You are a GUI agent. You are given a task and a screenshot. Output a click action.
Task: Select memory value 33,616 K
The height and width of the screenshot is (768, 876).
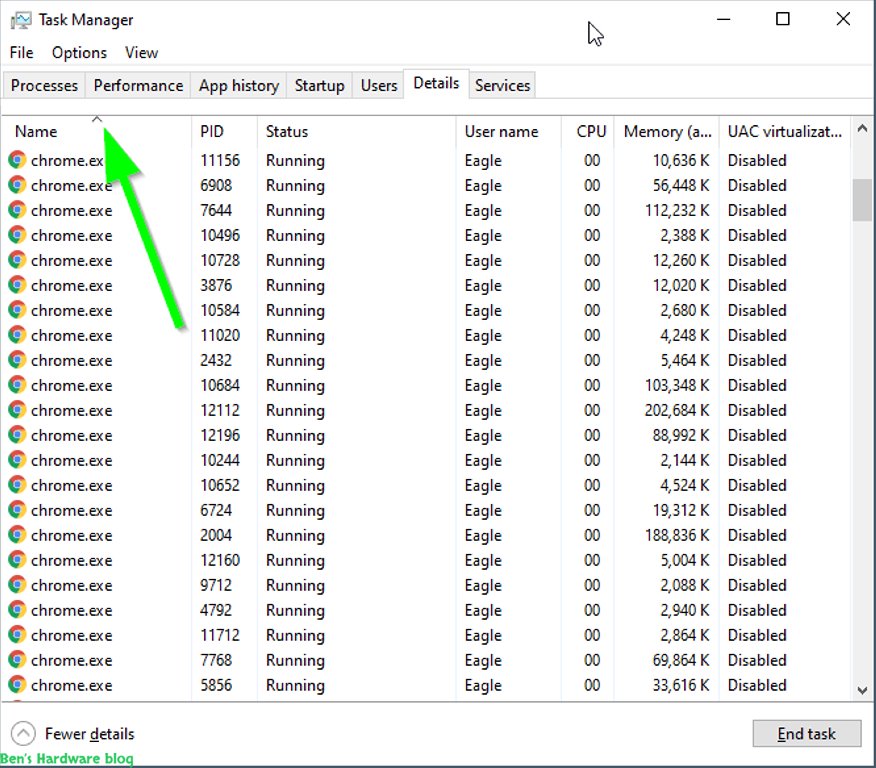(x=680, y=685)
